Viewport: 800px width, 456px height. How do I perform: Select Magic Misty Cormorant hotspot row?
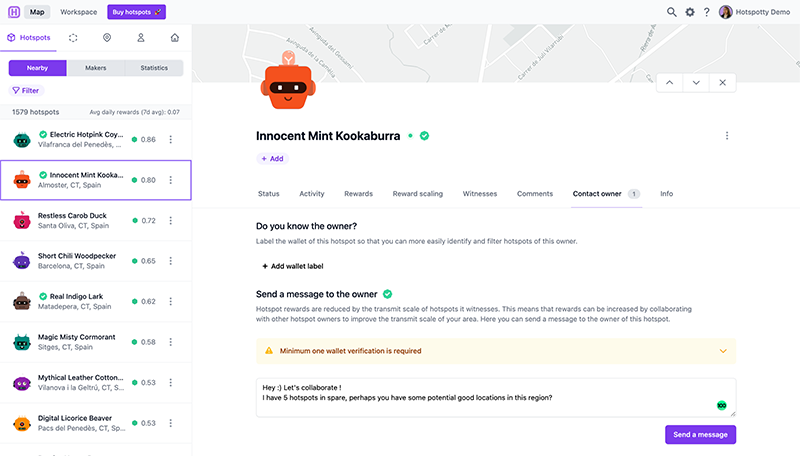(x=96, y=342)
